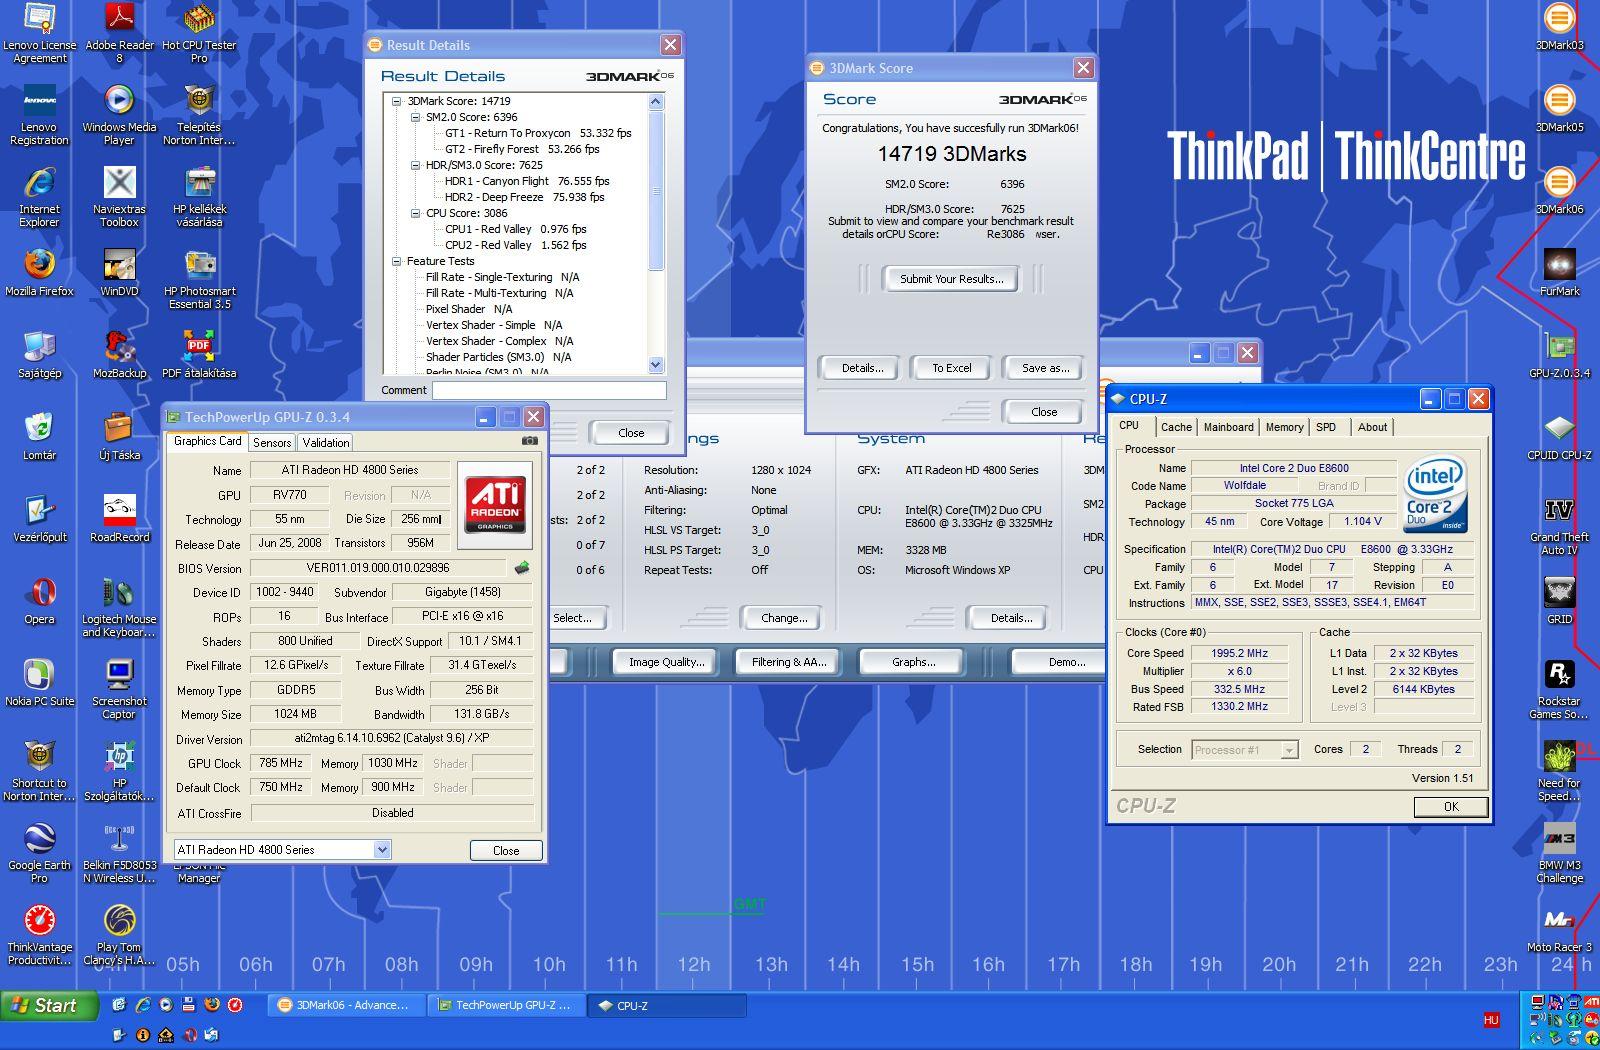Click the Submit Your Results button
This screenshot has width=1600, height=1050.
tap(951, 279)
